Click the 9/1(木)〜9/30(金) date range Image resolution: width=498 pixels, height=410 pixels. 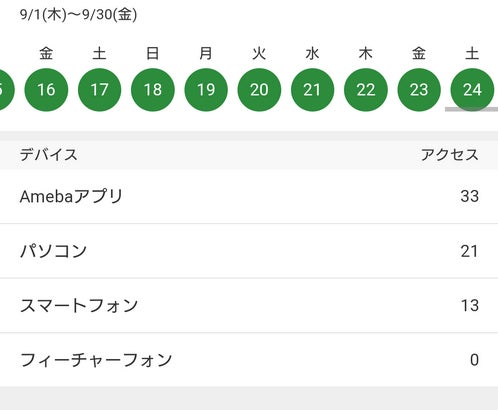point(78,15)
